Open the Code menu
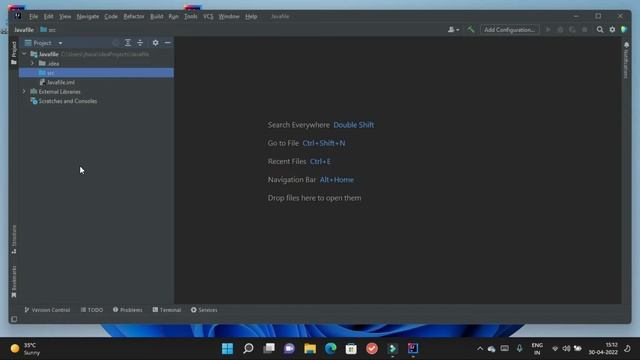The image size is (640, 360). click(x=111, y=17)
